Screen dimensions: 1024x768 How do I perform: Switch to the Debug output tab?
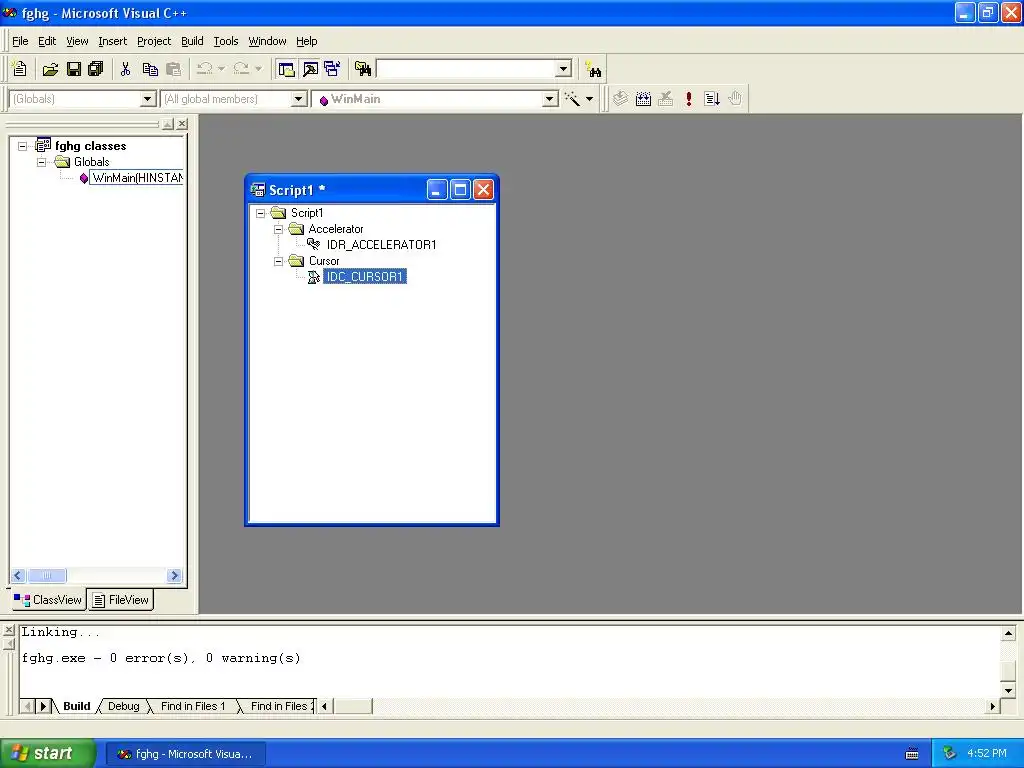click(123, 706)
